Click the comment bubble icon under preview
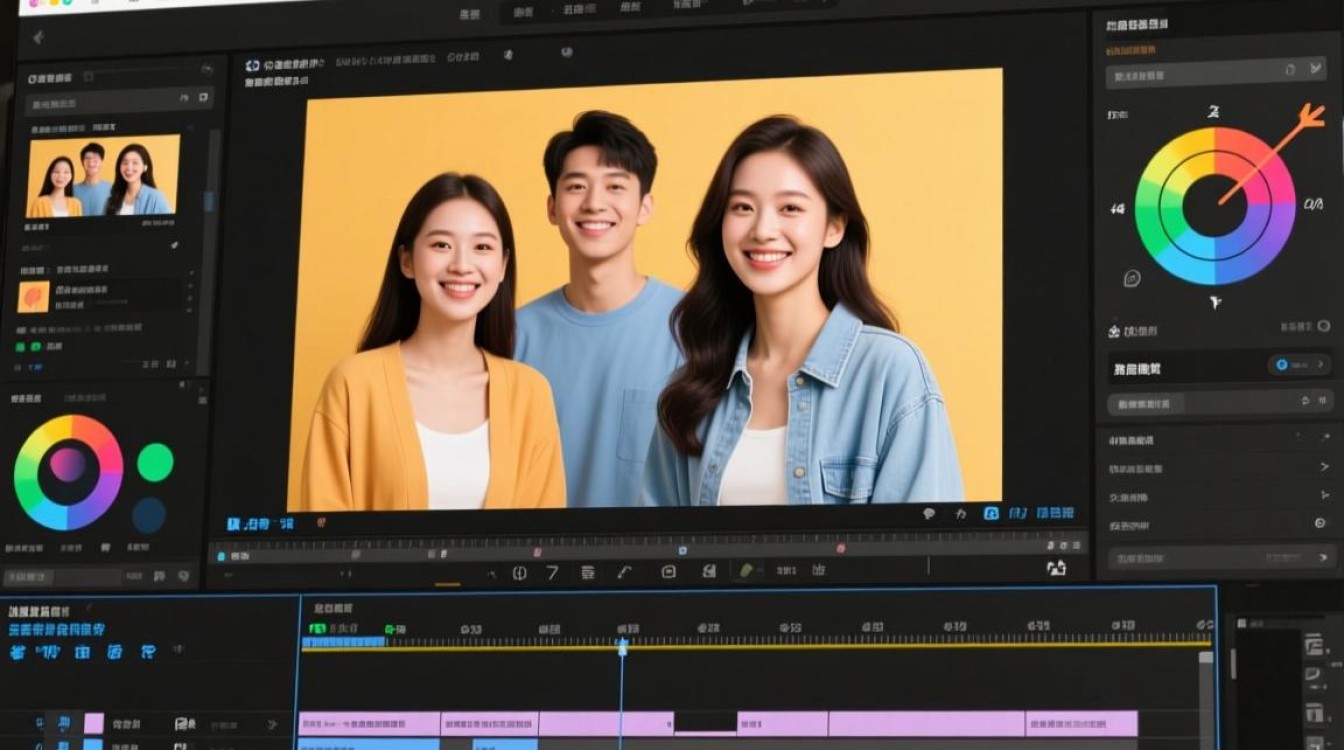This screenshot has height=750, width=1344. (x=929, y=513)
